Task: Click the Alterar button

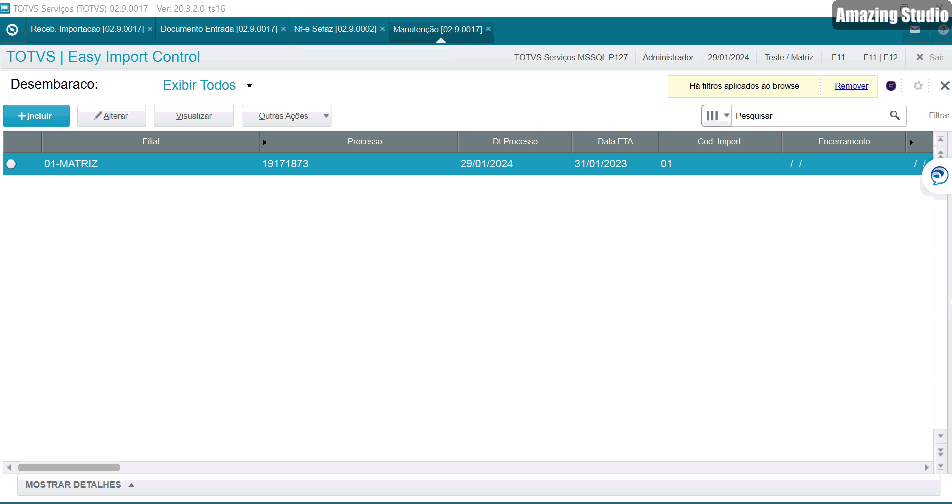Action: click(111, 116)
